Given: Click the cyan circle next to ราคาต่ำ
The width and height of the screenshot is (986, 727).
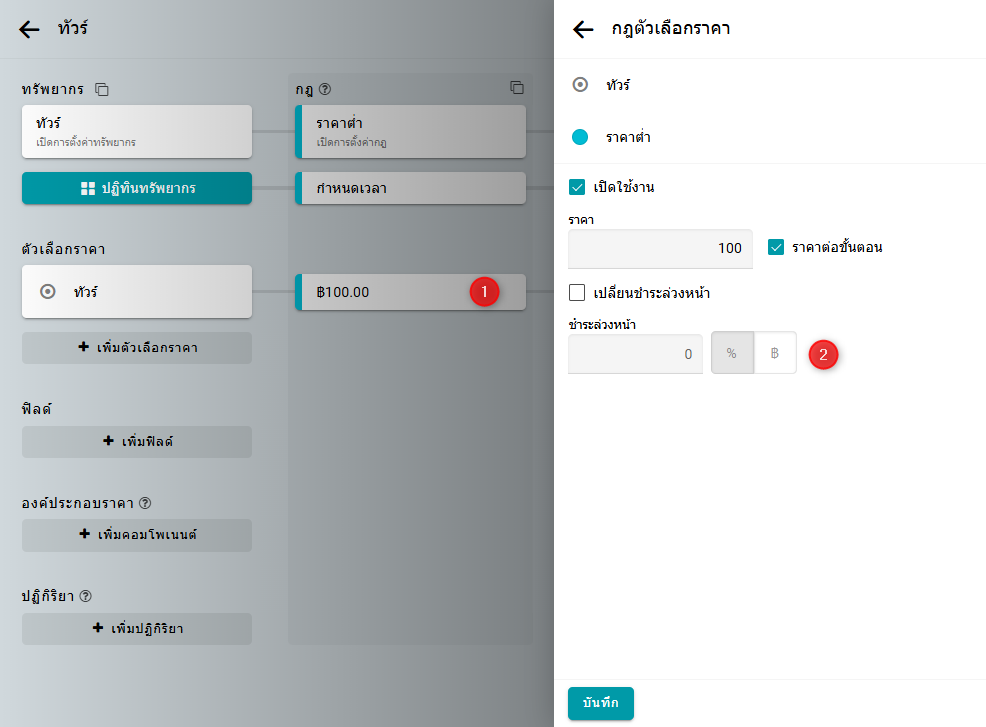Looking at the screenshot, I should [580, 137].
